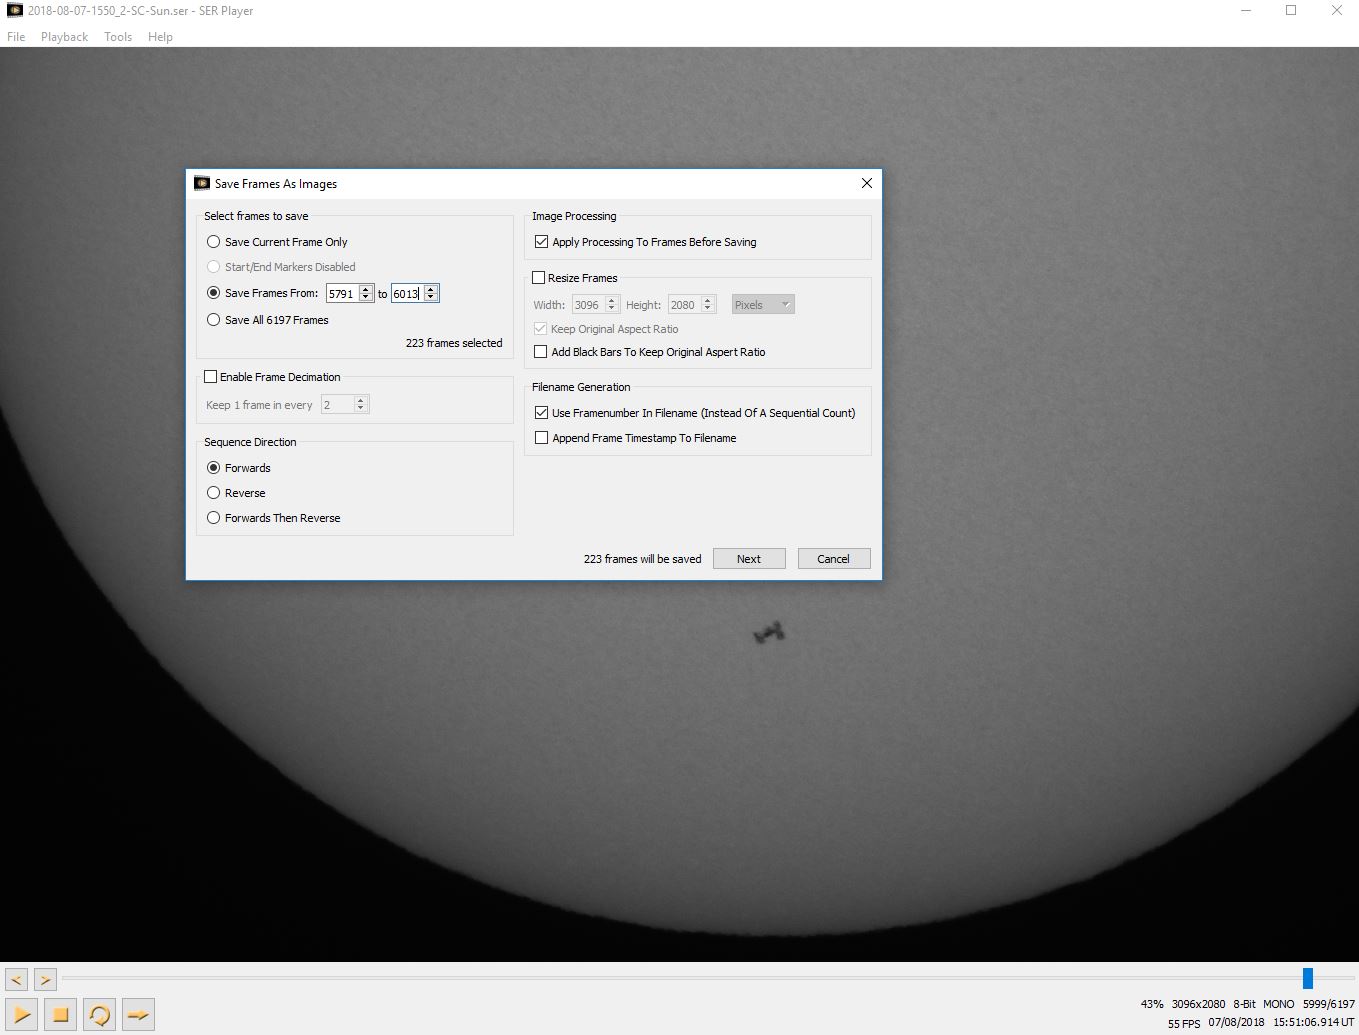1359x1035 pixels.
Task: Click the playback direction arrow icon
Action: [x=138, y=1014]
